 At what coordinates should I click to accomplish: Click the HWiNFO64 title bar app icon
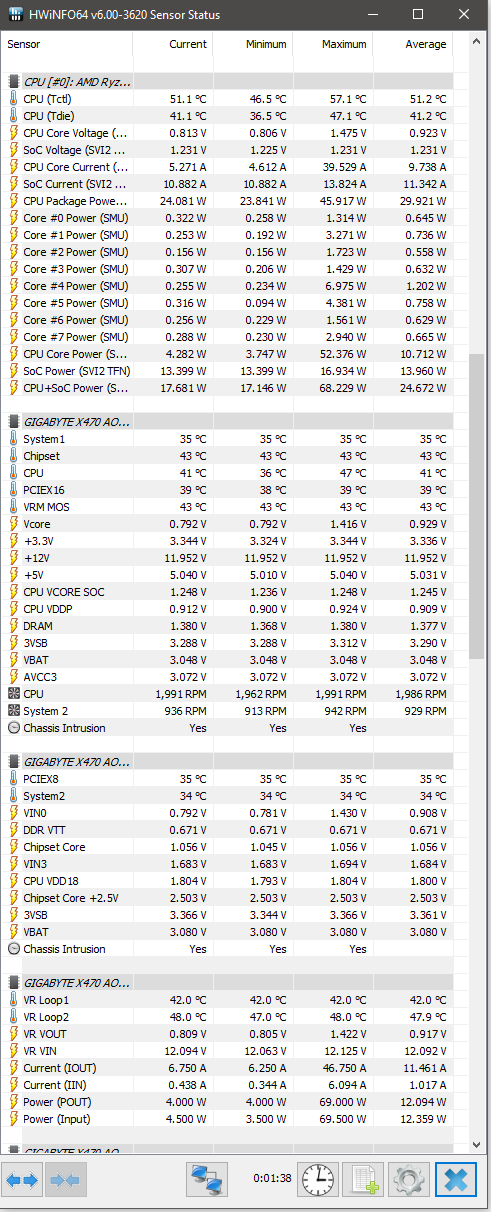[x=14, y=15]
